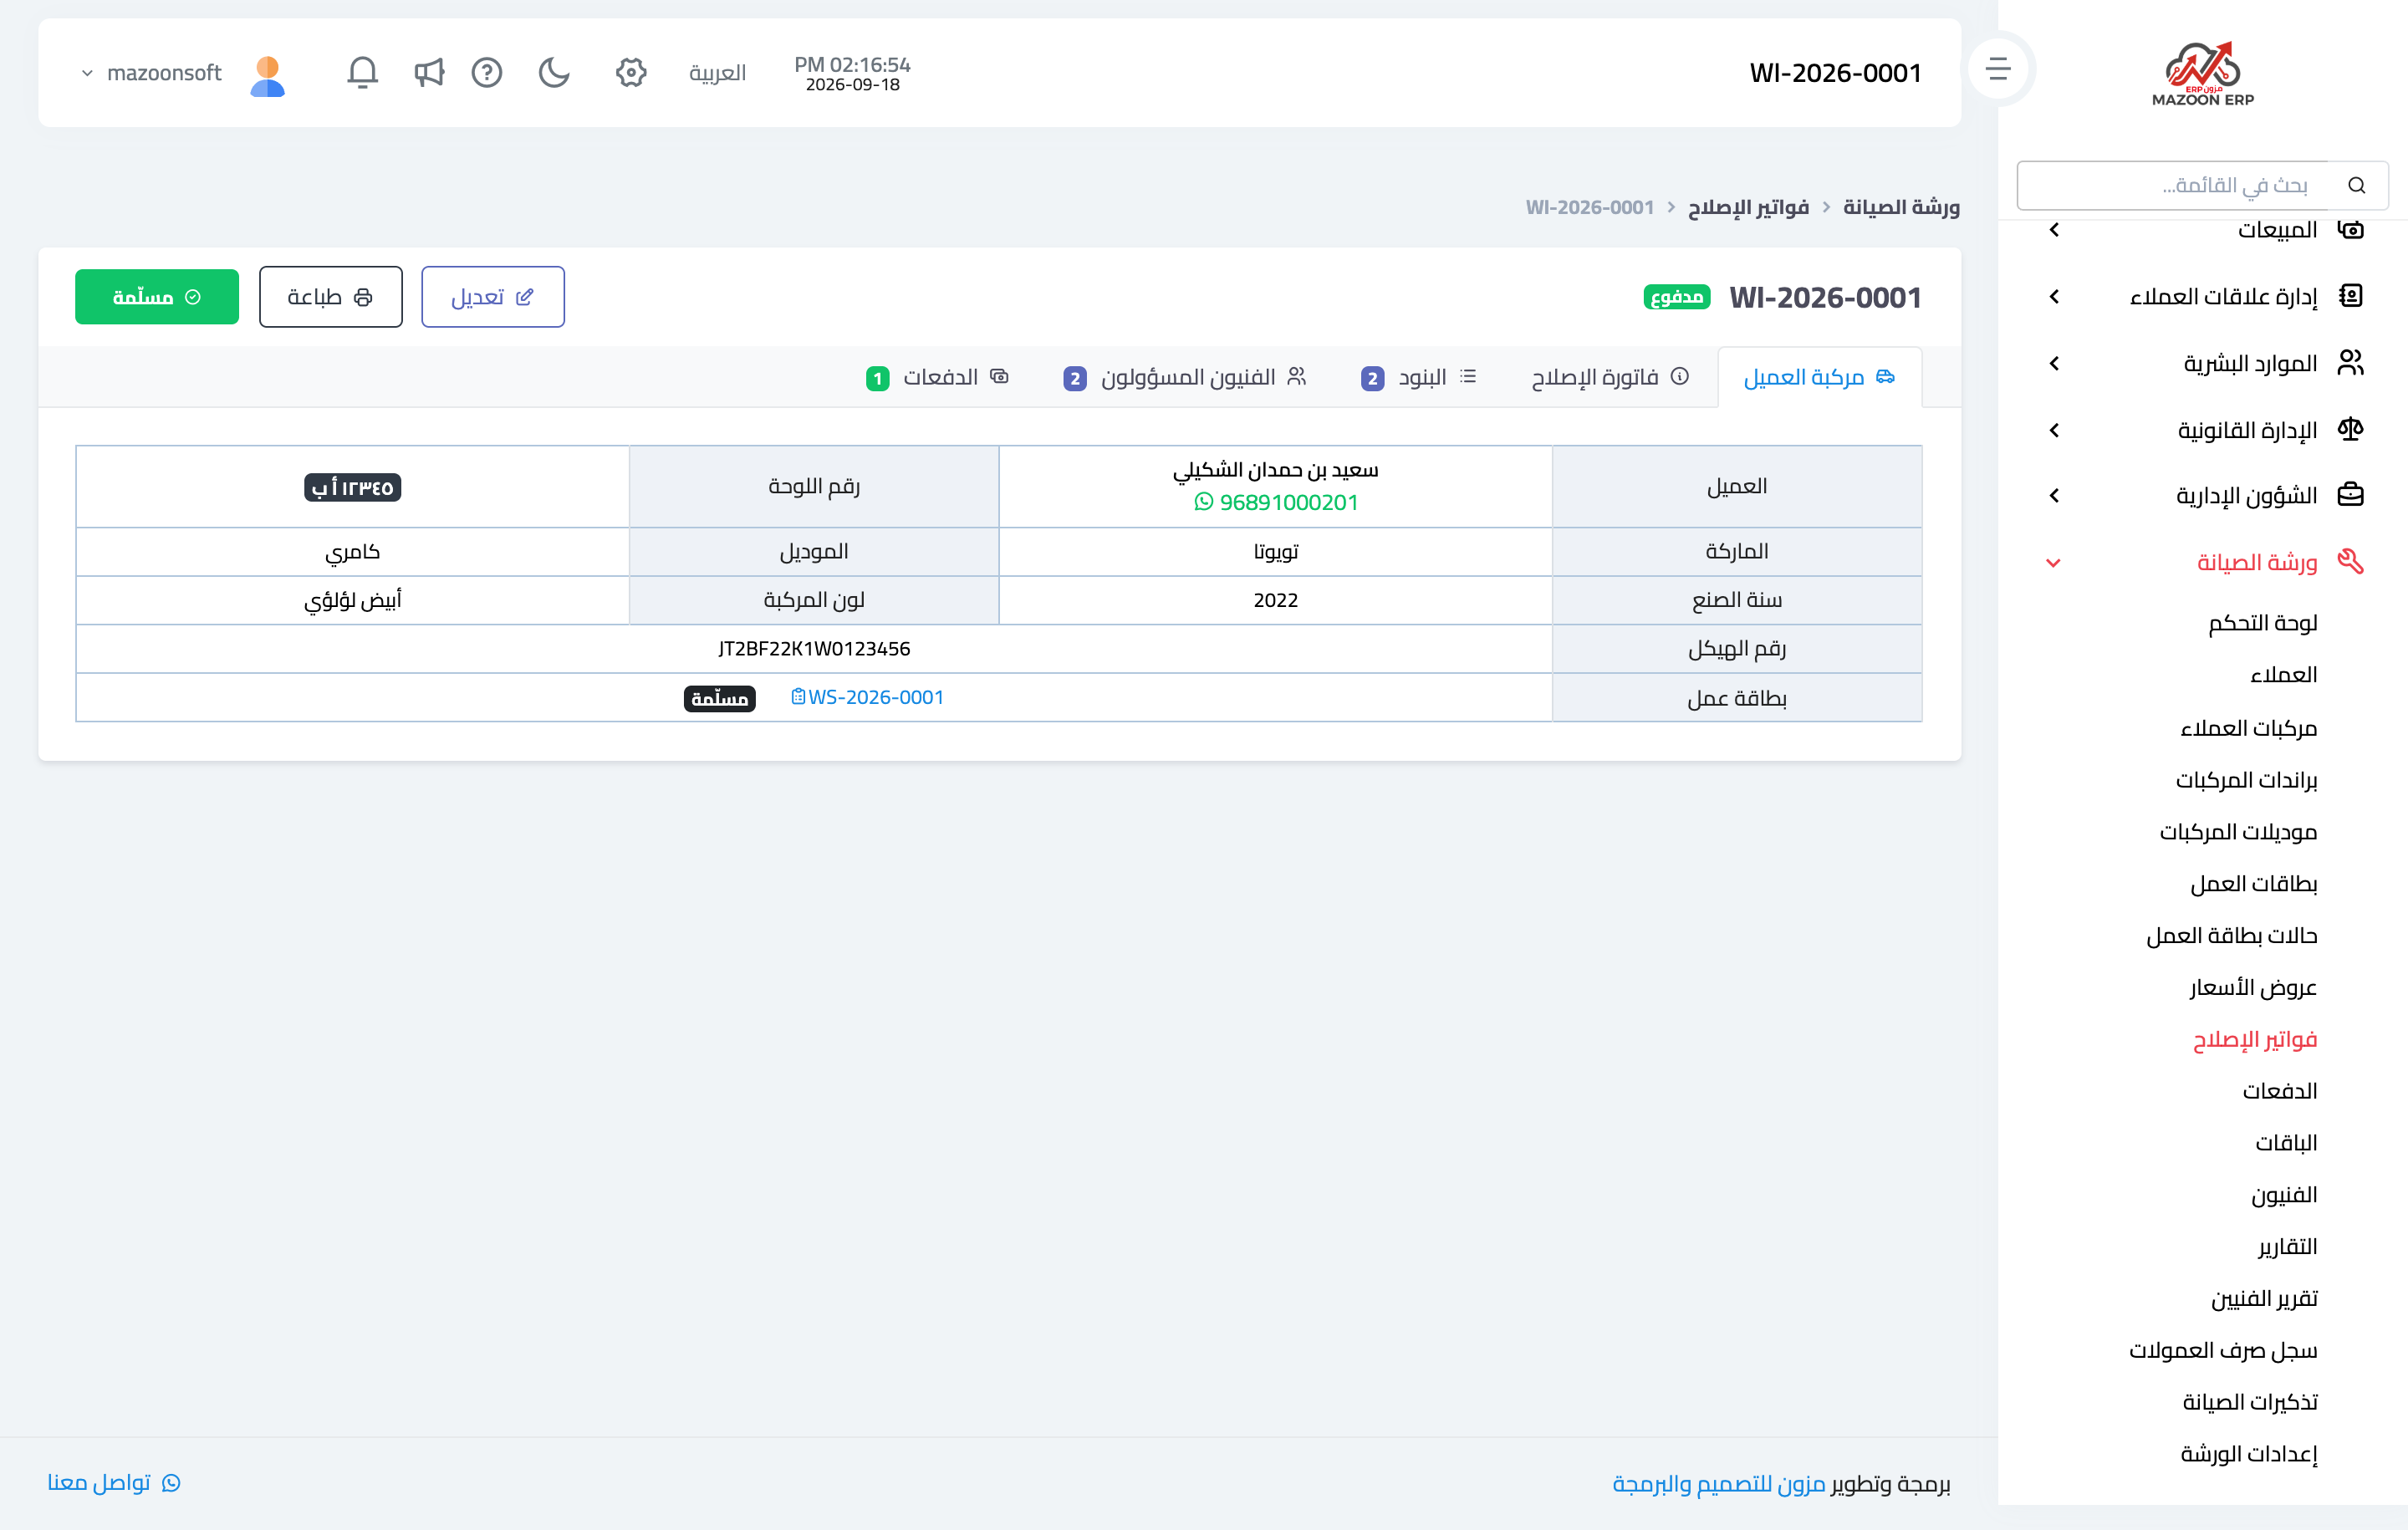Expand الشؤون الإدارية chevron
Screen dimensions: 2408x1530
click(x=2054, y=496)
